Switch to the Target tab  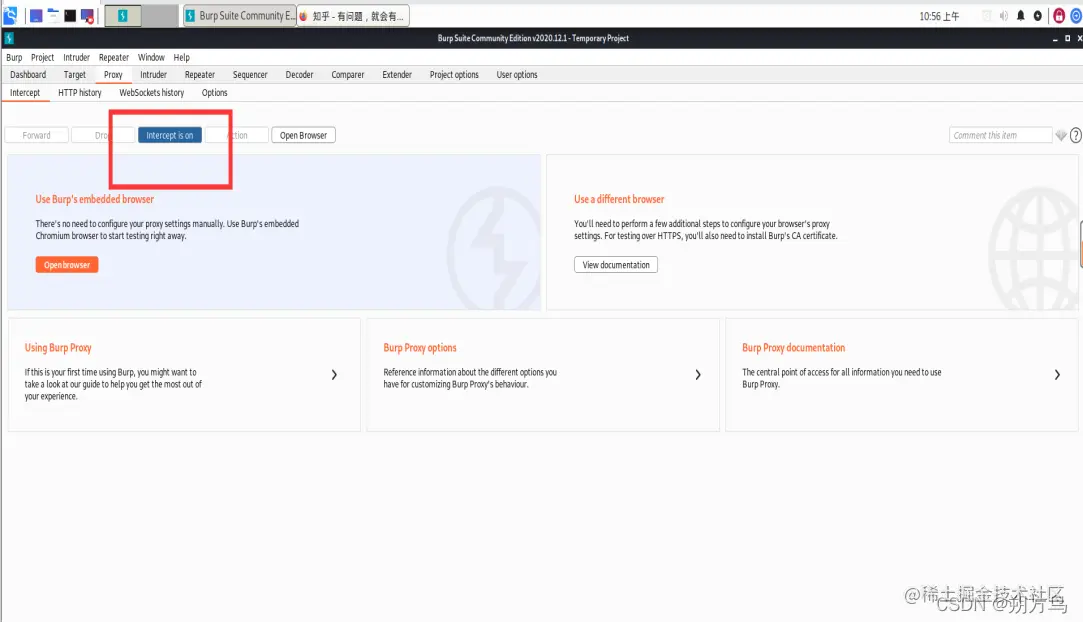click(x=75, y=75)
